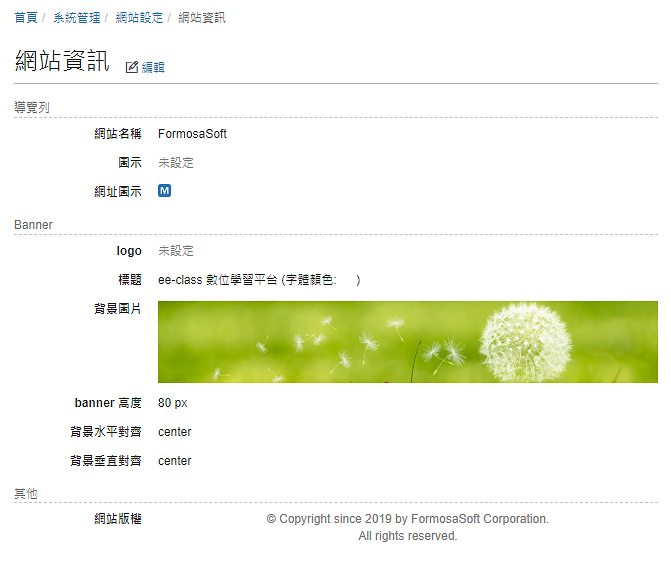The height and width of the screenshot is (565, 671).
Task: Click the banner 高度 label
Action: [108, 403]
